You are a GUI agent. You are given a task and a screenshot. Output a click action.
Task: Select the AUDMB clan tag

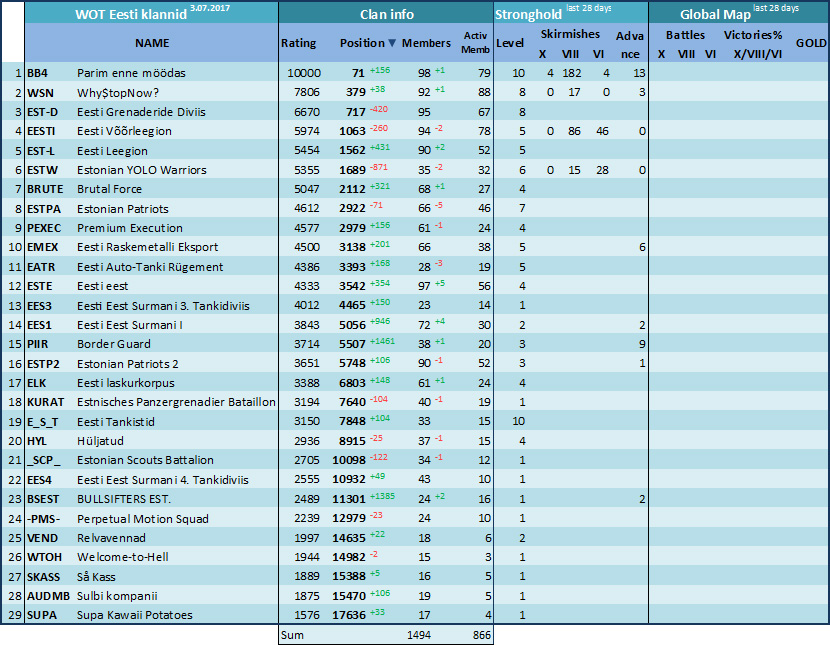48,596
